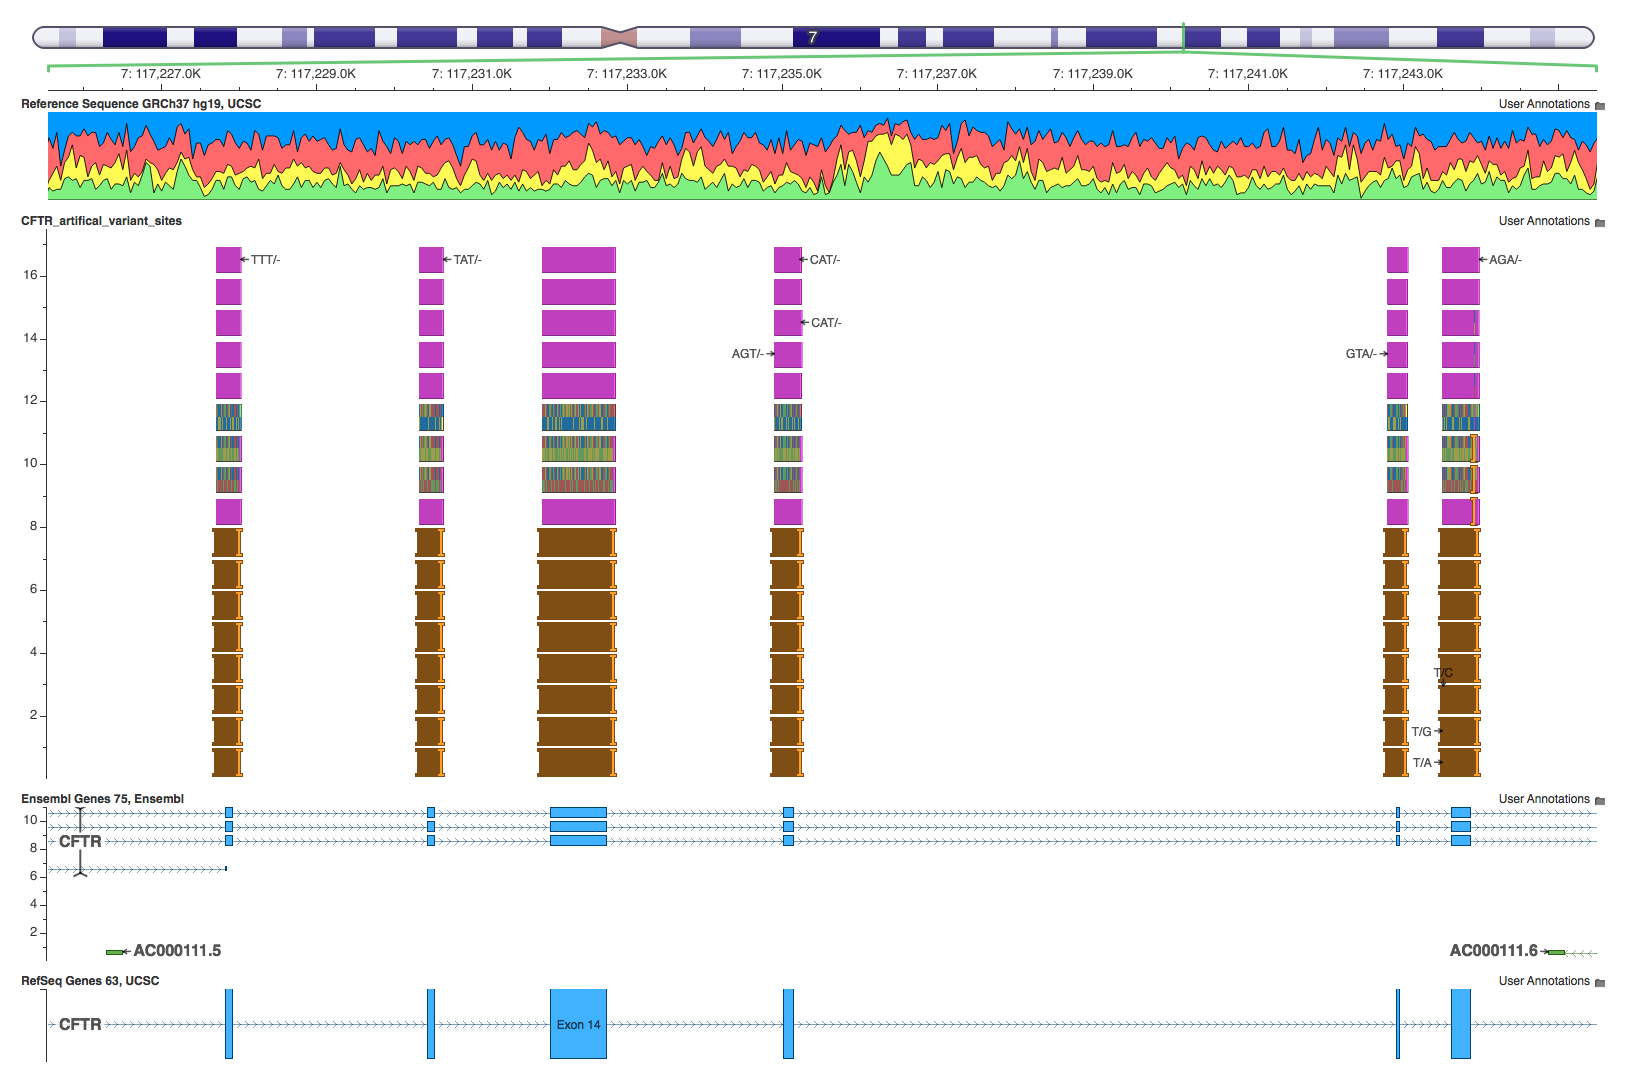Click ruler position 7: 117,229.0K

pos(316,74)
